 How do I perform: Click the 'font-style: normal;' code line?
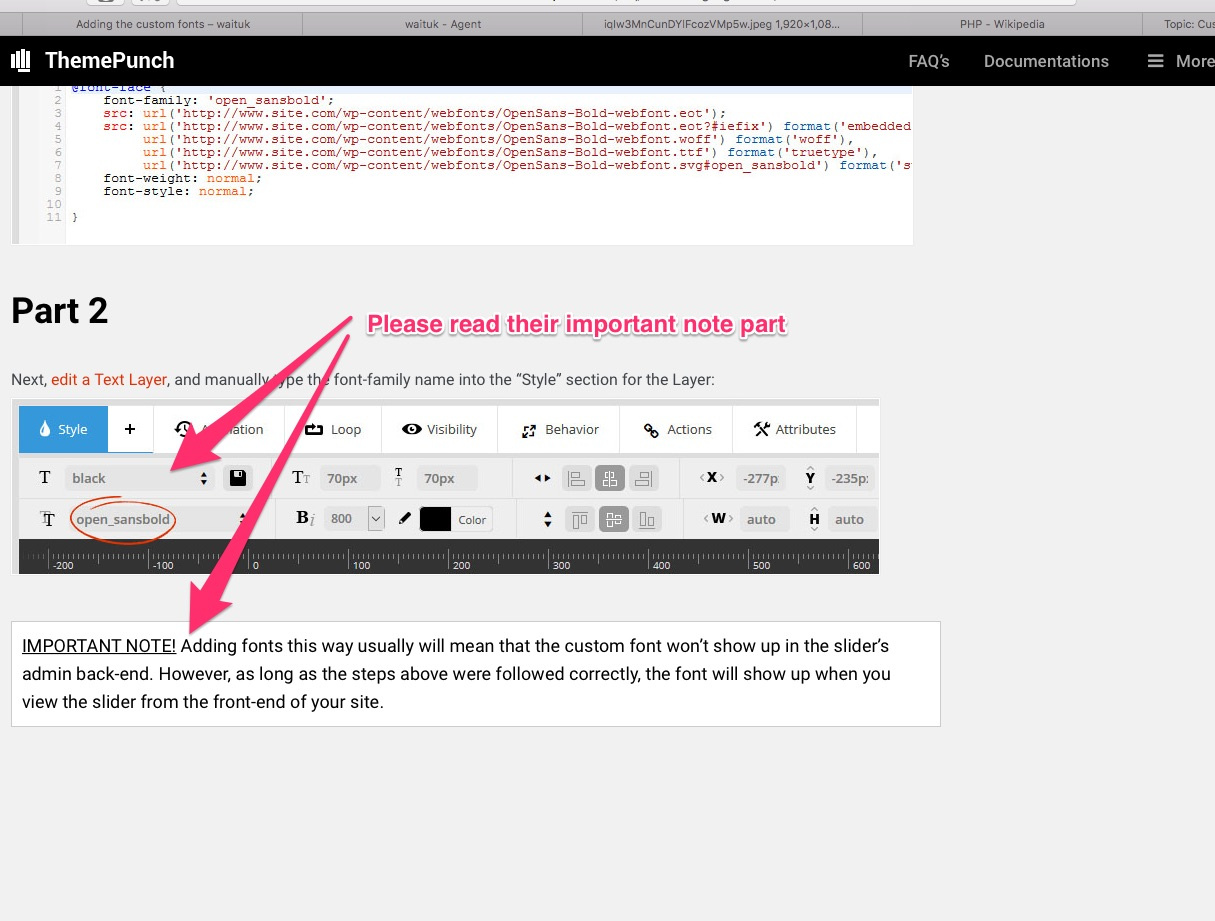click(x=179, y=191)
